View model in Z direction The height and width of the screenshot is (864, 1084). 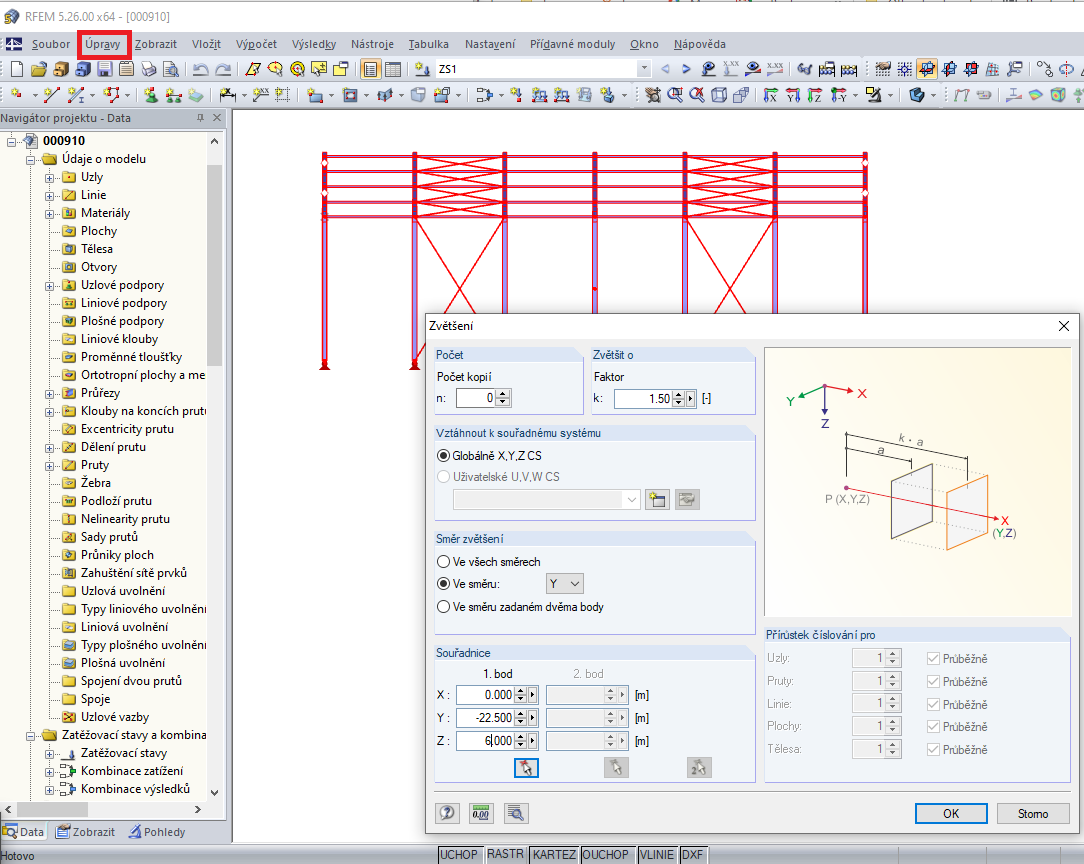[815, 95]
